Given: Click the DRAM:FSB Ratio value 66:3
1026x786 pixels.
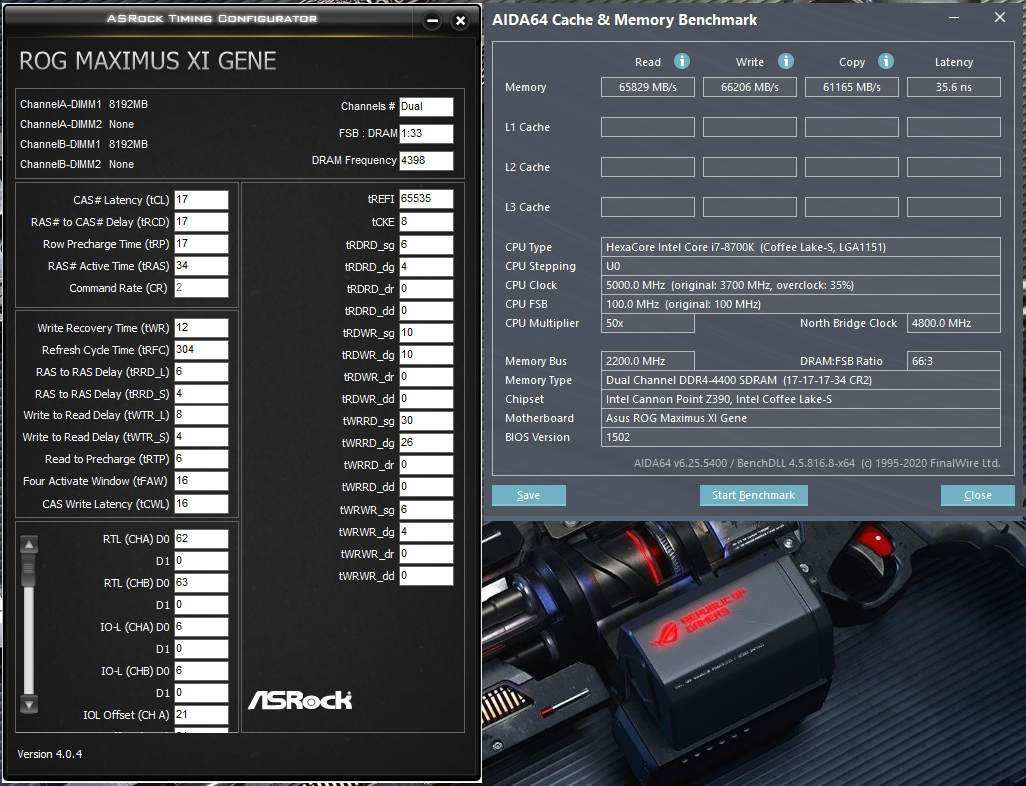Looking at the screenshot, I should [x=954, y=361].
